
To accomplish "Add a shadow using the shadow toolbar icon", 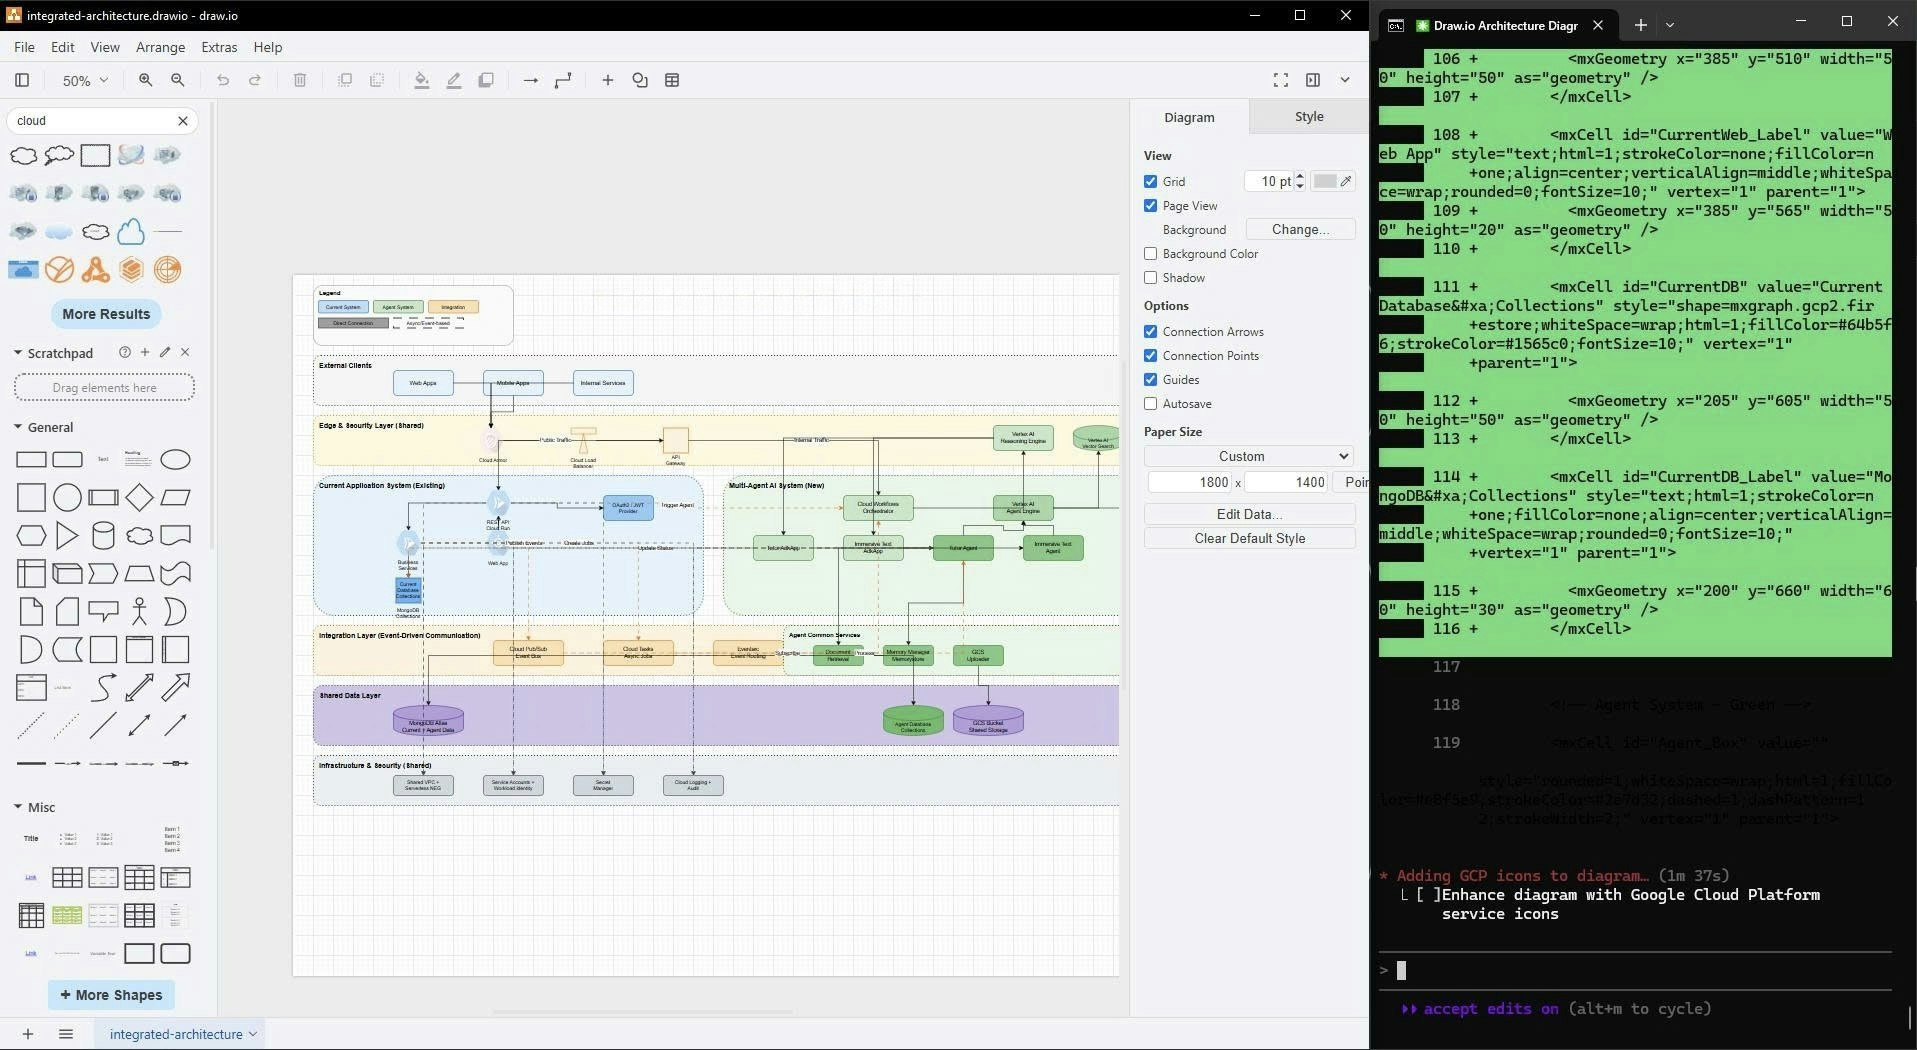I will [x=486, y=80].
